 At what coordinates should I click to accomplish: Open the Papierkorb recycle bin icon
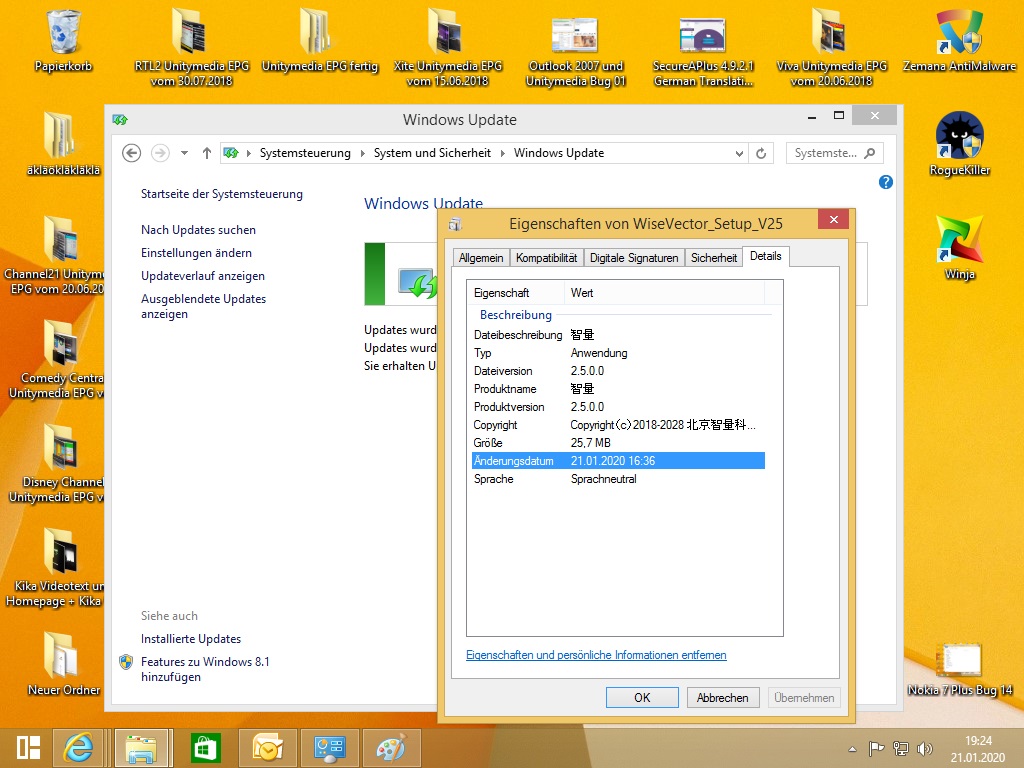tap(63, 40)
